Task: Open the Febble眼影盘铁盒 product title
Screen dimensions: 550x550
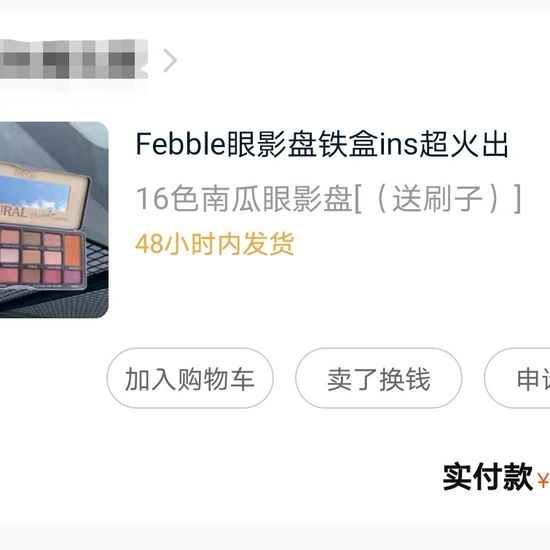Action: pos(322,144)
